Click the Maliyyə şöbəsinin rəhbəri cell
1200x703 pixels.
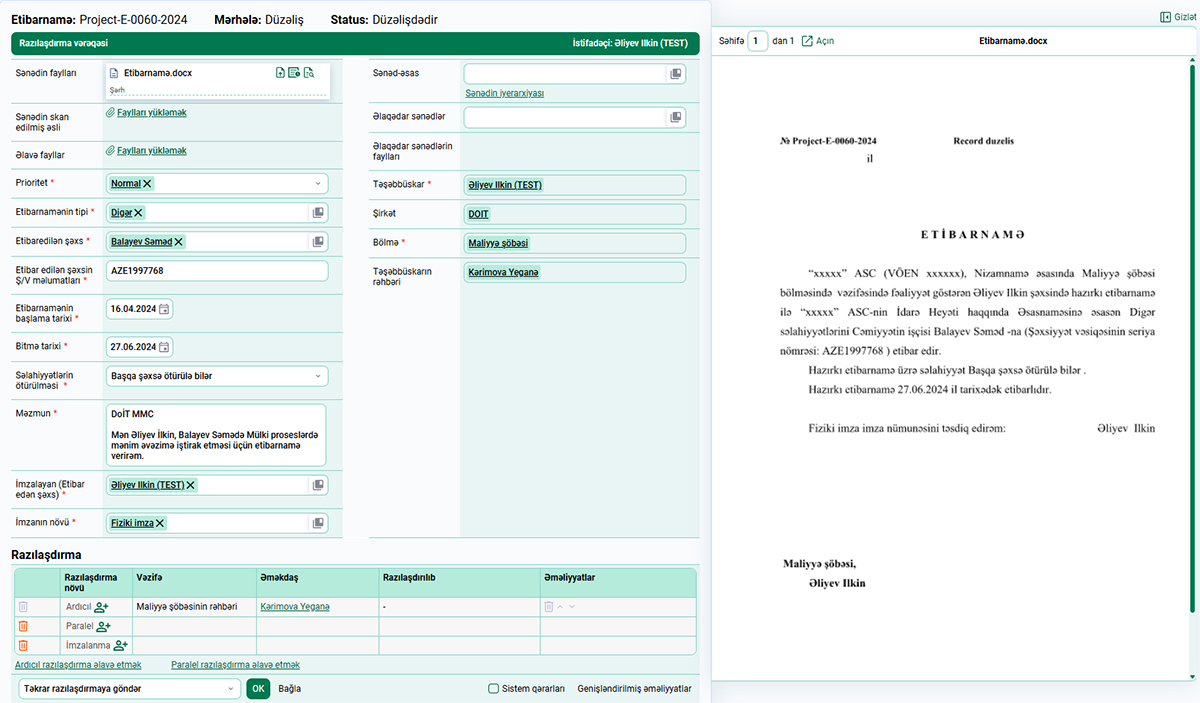click(x=194, y=607)
